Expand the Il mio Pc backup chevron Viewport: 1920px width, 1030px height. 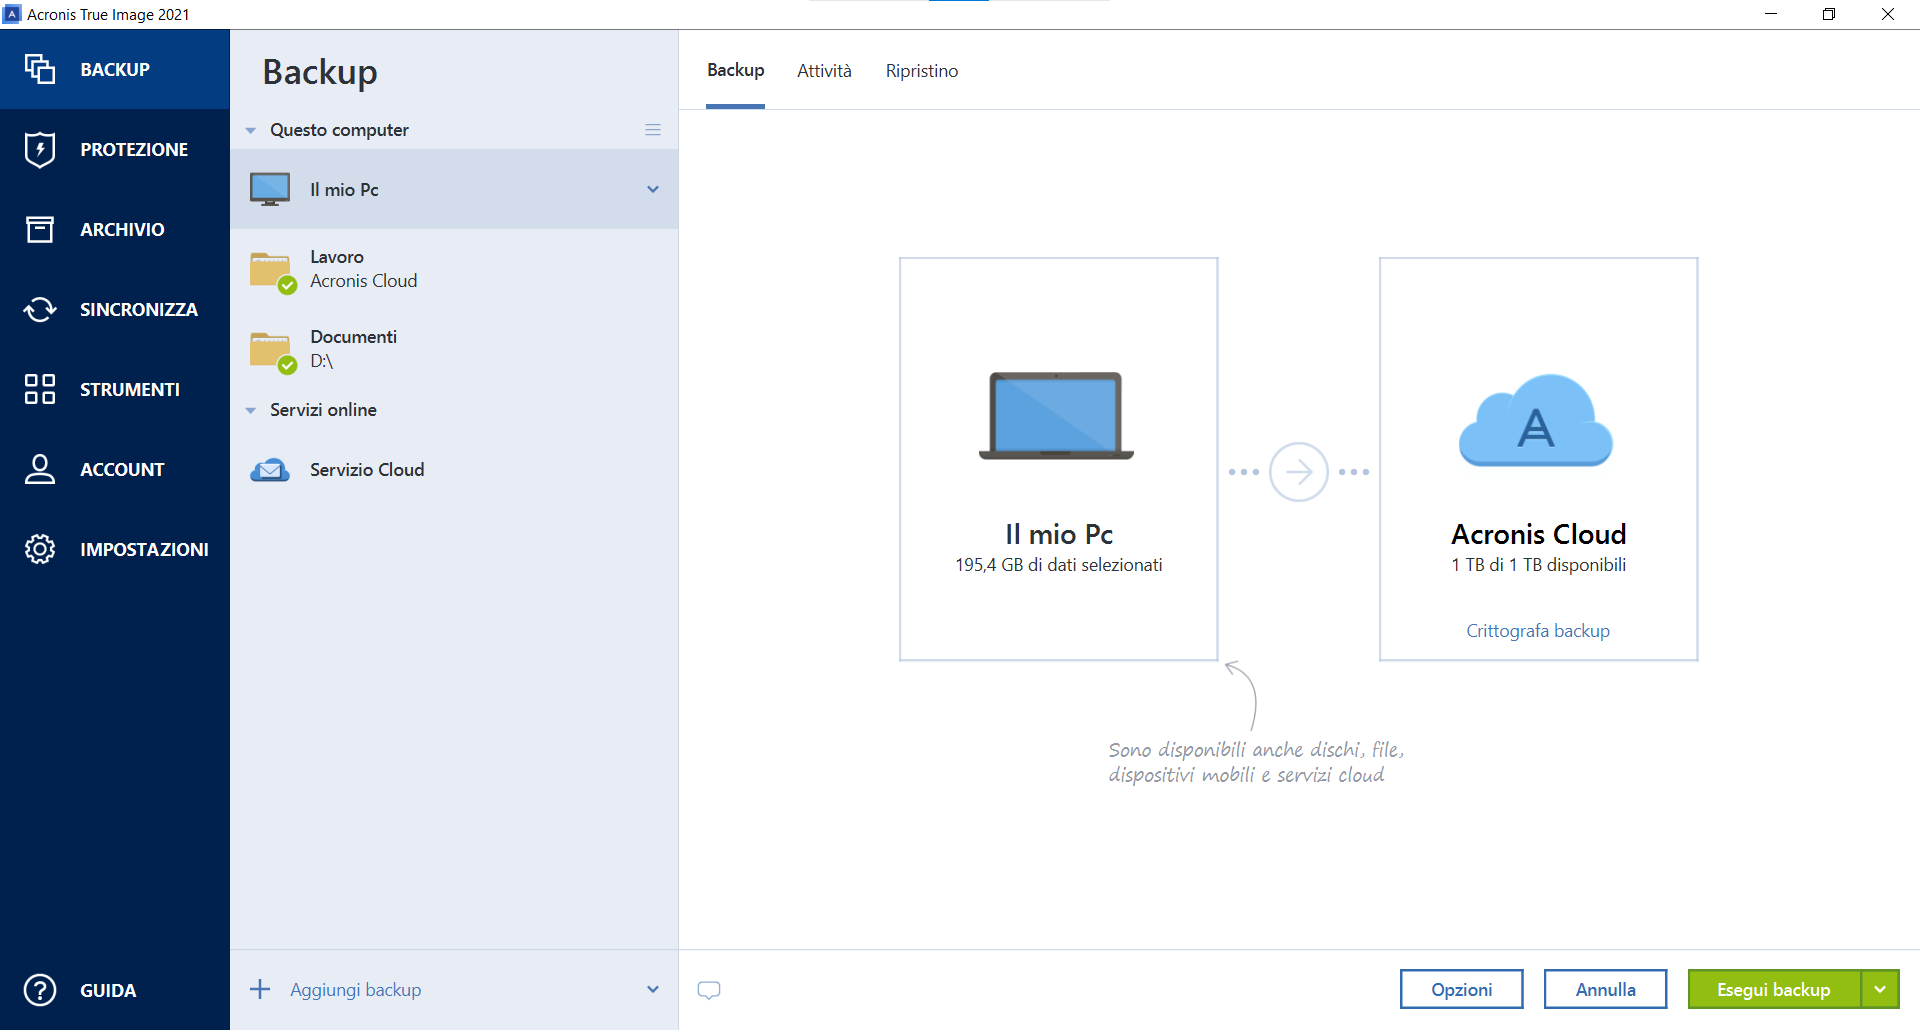[x=653, y=189]
